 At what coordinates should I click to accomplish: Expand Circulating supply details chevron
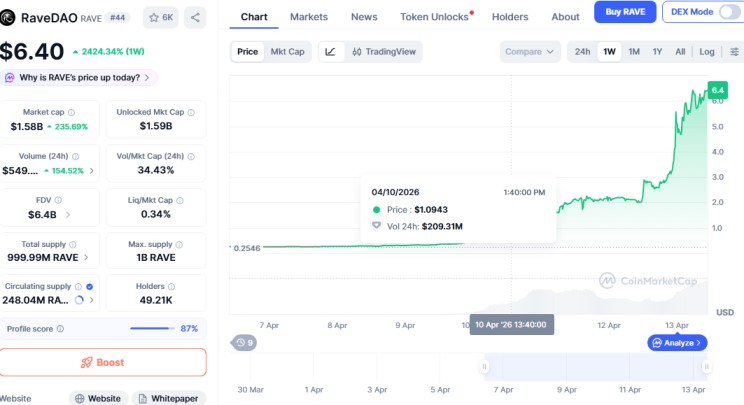point(92,300)
